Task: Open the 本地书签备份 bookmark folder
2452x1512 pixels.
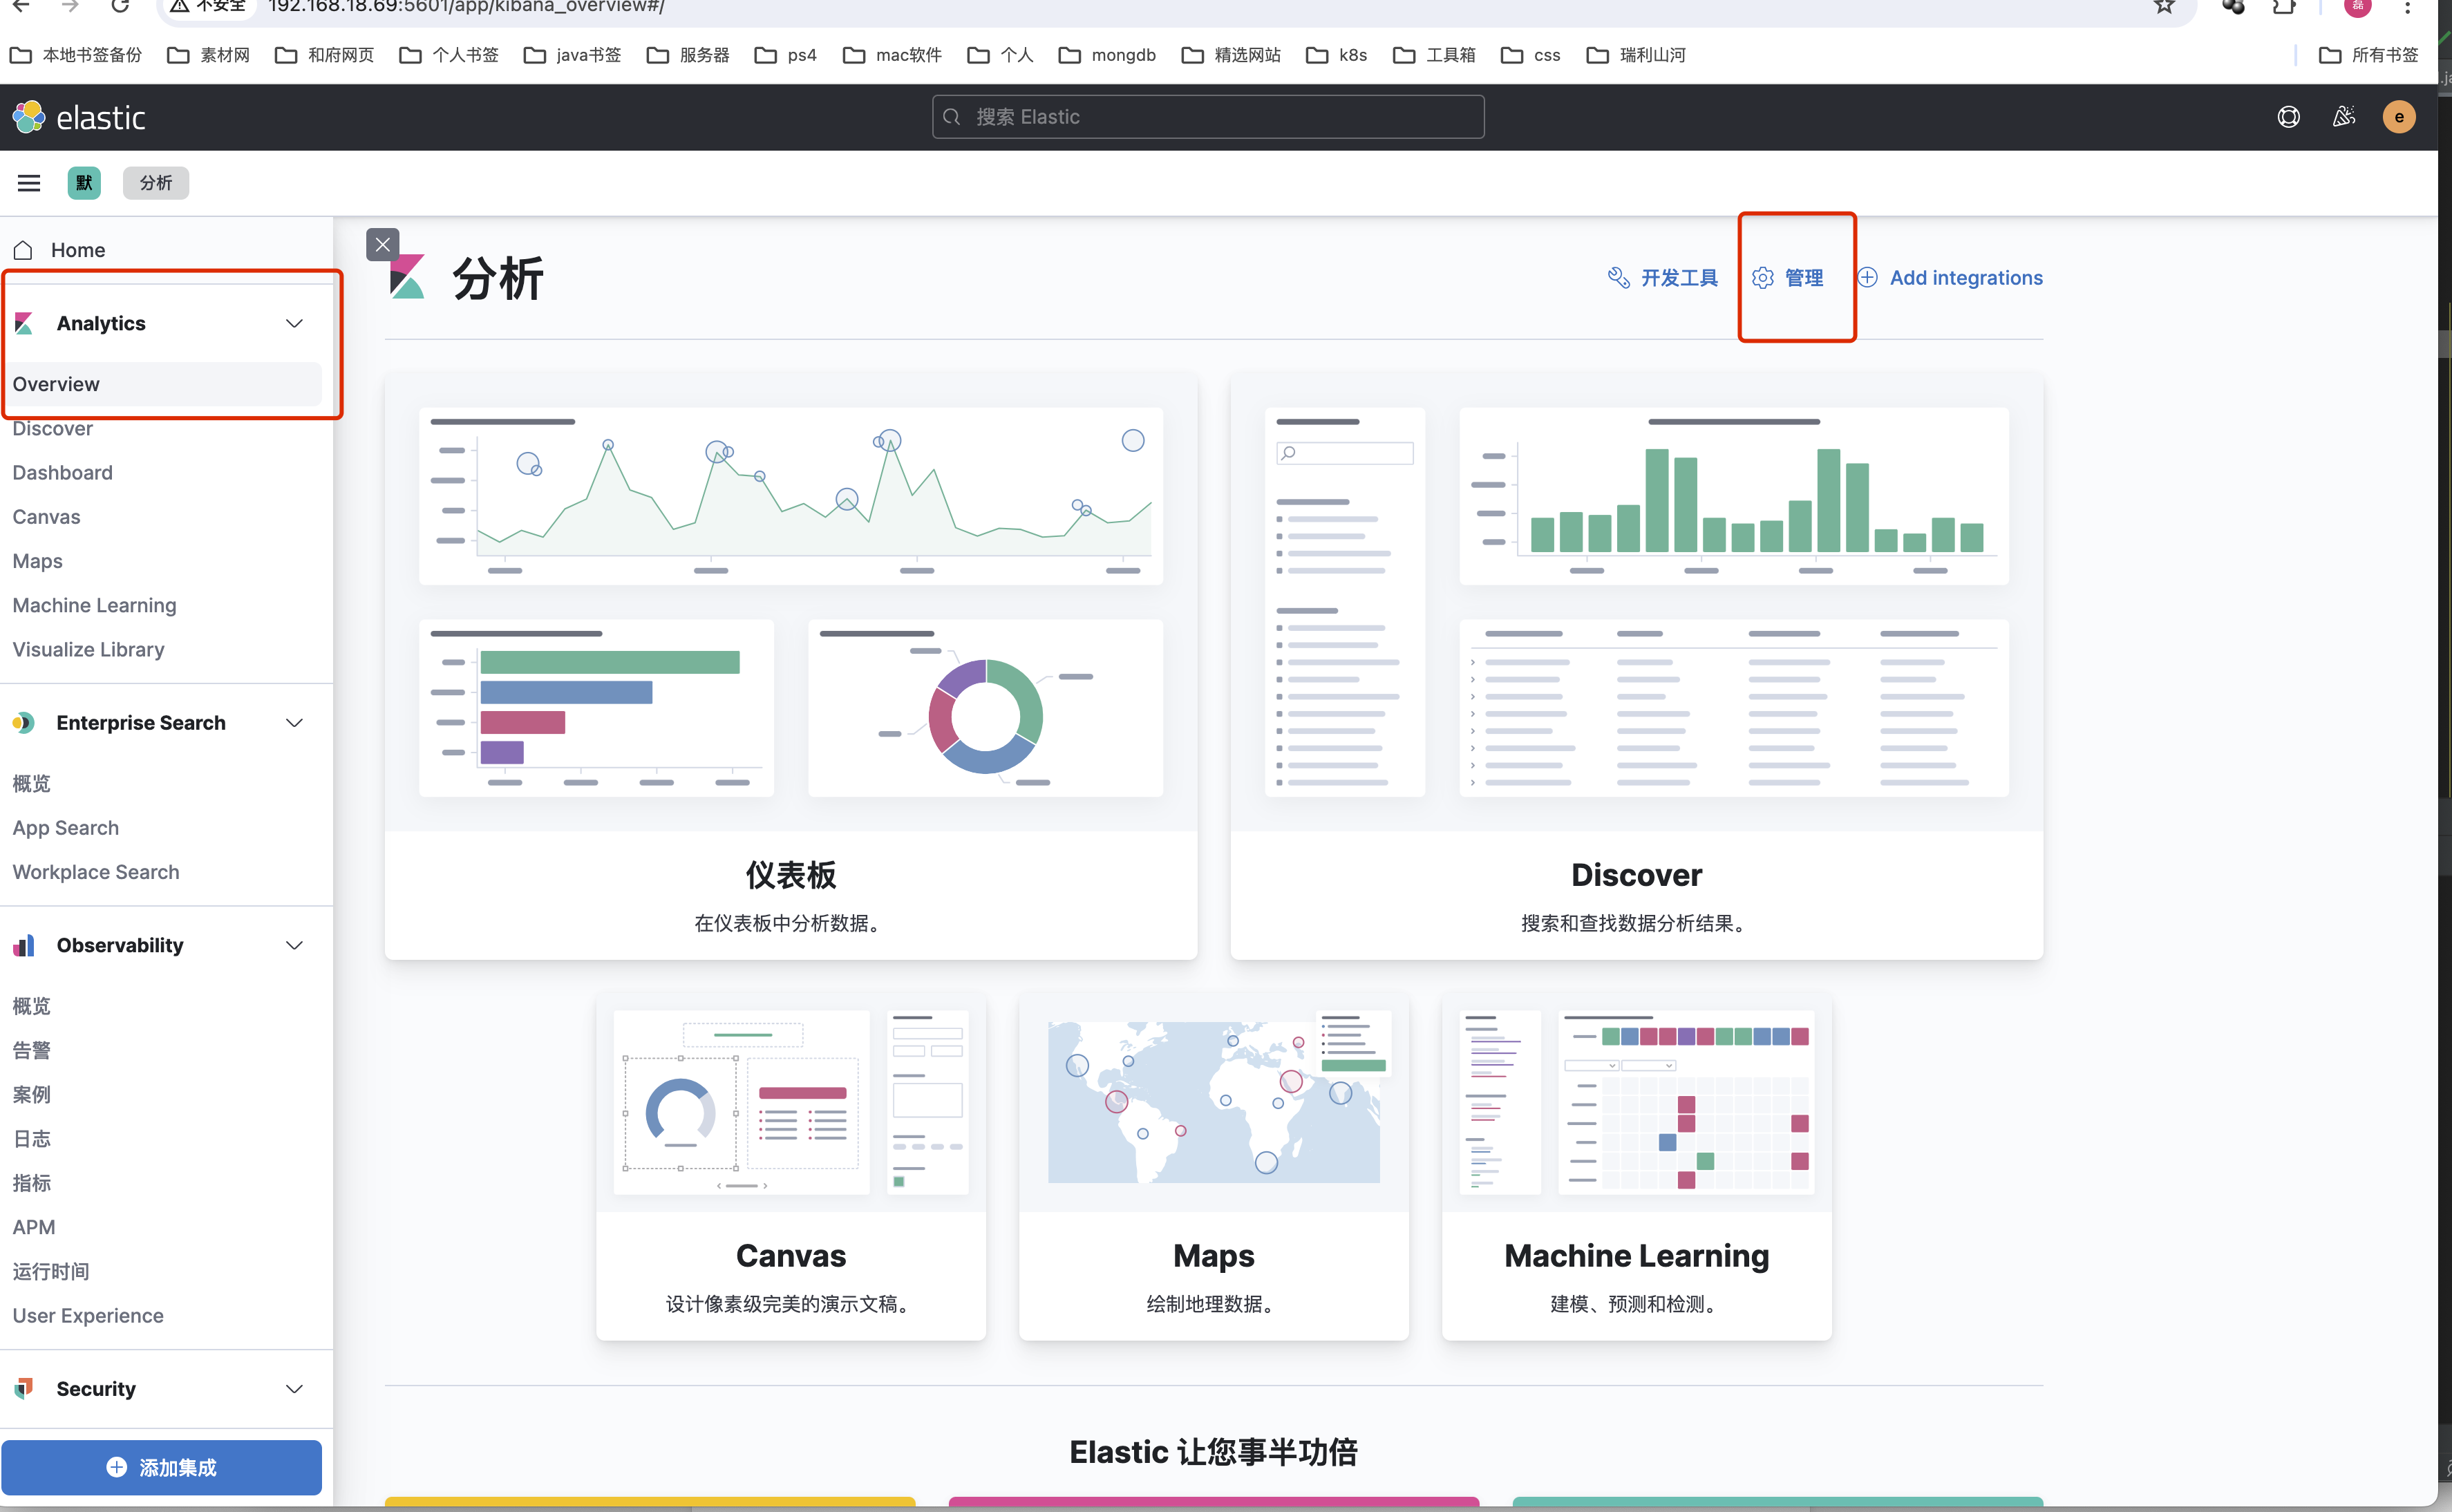Action: coord(76,55)
